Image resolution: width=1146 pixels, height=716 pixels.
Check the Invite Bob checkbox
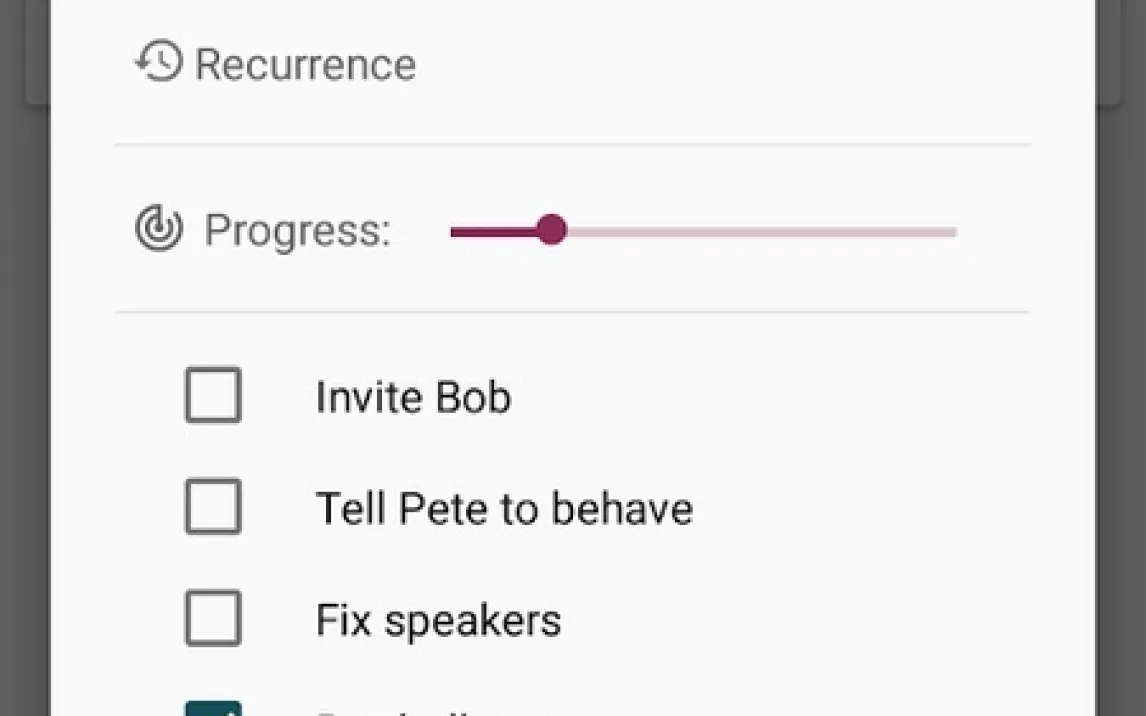213,395
